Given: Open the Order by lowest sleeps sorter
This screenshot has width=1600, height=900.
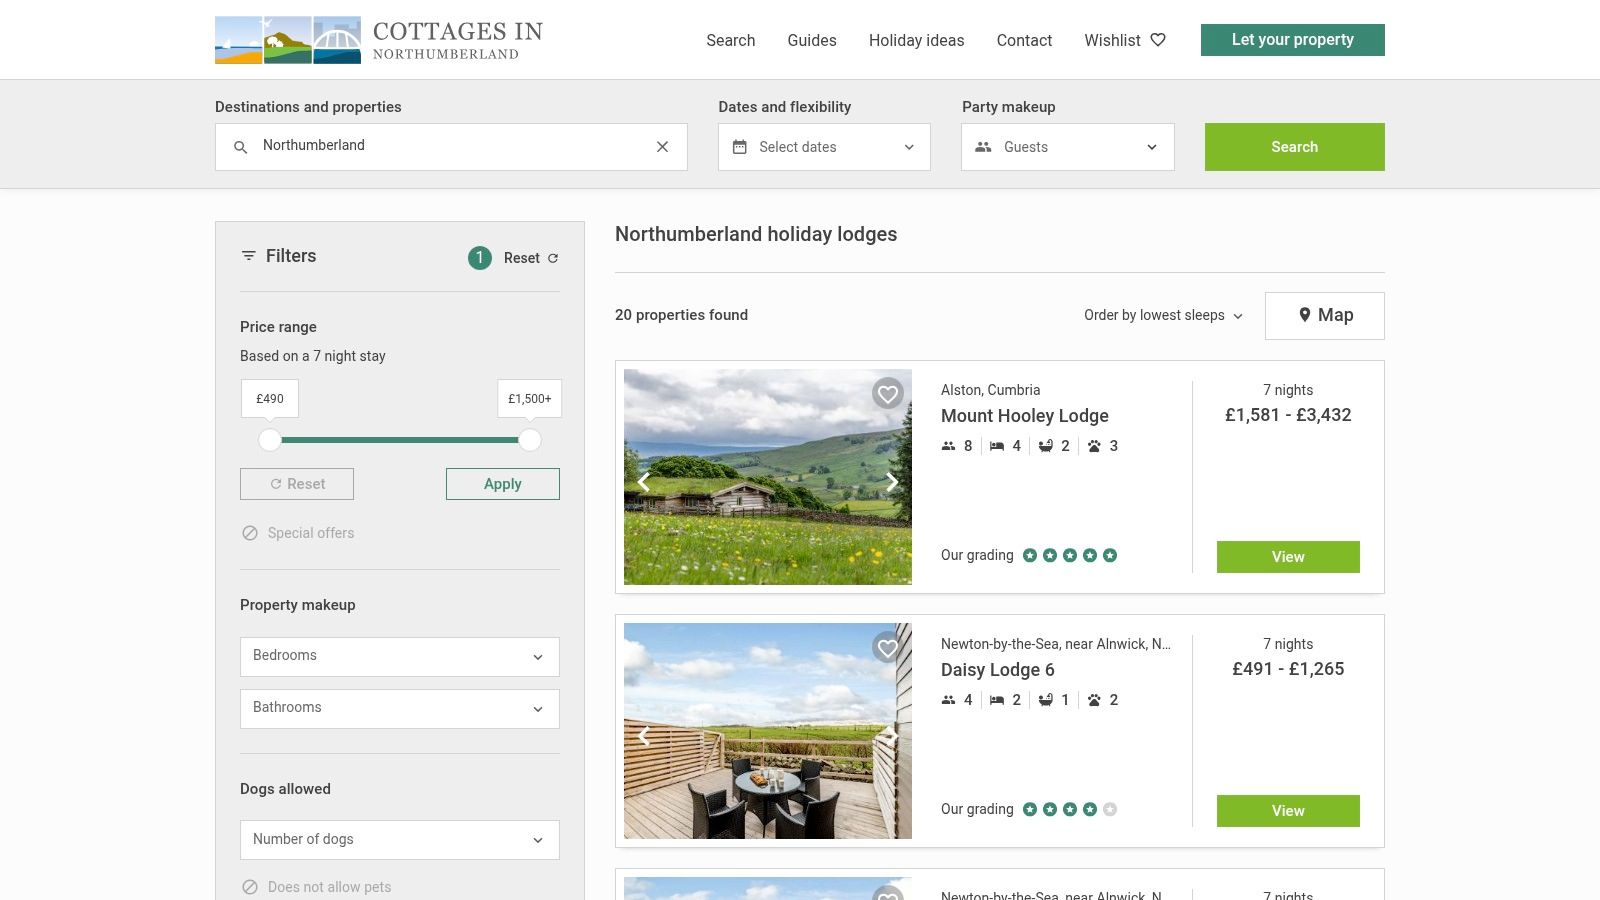Looking at the screenshot, I should 1163,315.
